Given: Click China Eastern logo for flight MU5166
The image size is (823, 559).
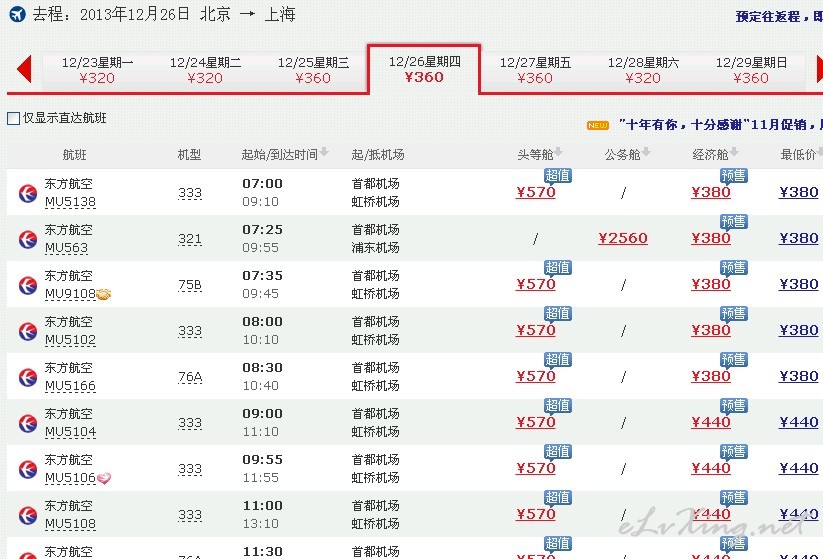Looking at the screenshot, I should tap(28, 377).
